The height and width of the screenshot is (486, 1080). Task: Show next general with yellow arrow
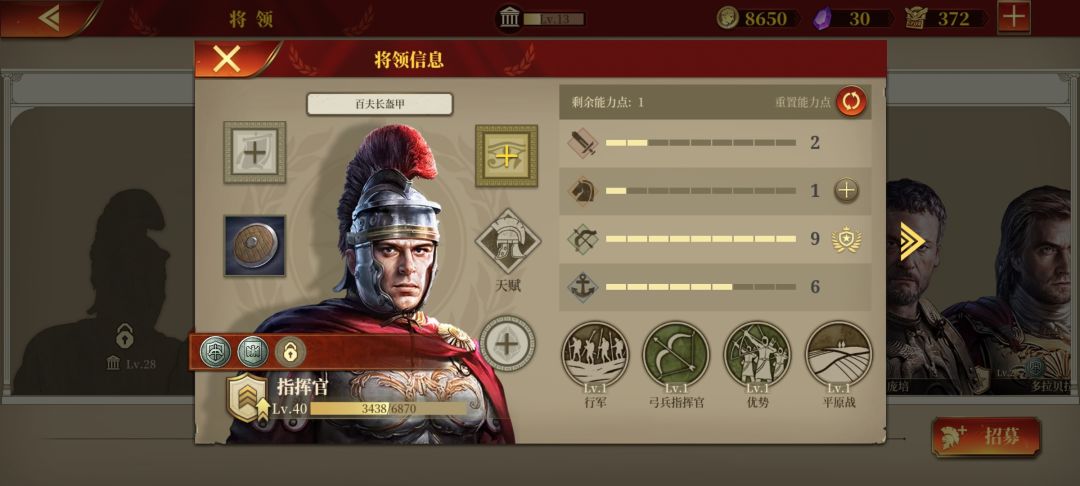point(912,241)
